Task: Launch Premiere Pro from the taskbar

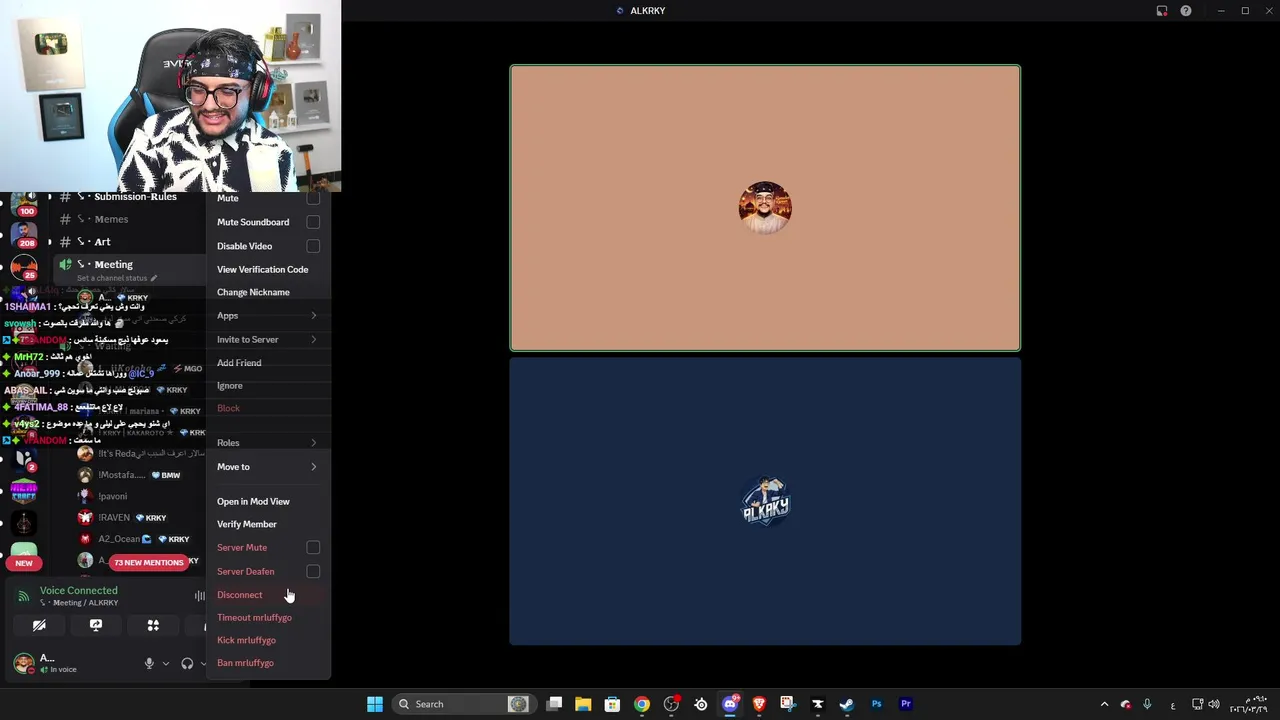Action: (906, 704)
